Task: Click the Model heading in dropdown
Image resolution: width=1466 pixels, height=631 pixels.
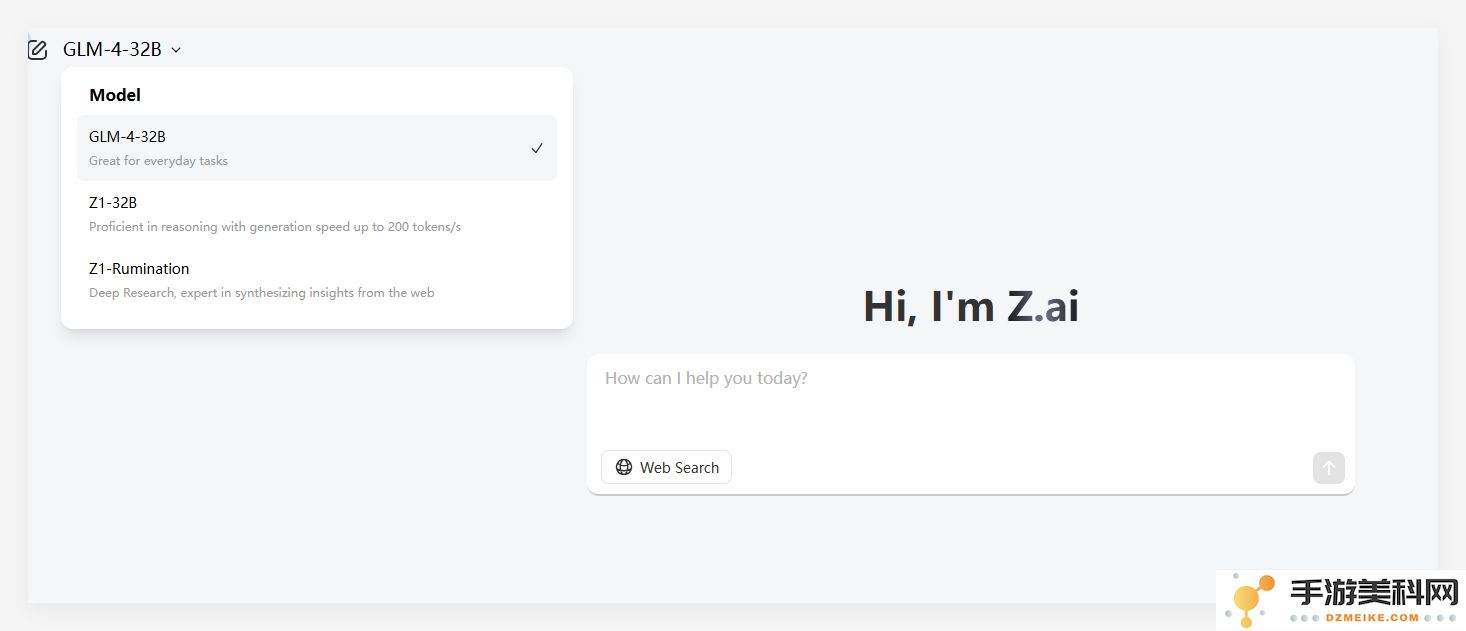Action: coord(115,95)
